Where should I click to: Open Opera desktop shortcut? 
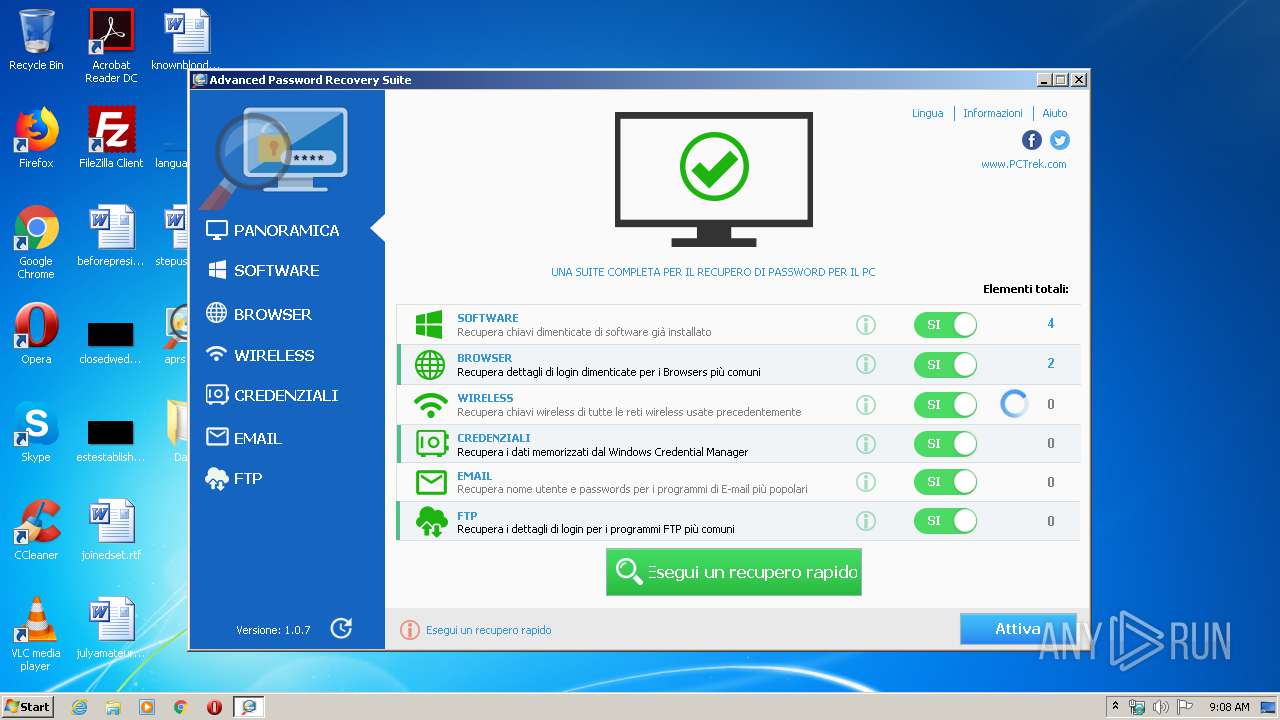click(36, 334)
